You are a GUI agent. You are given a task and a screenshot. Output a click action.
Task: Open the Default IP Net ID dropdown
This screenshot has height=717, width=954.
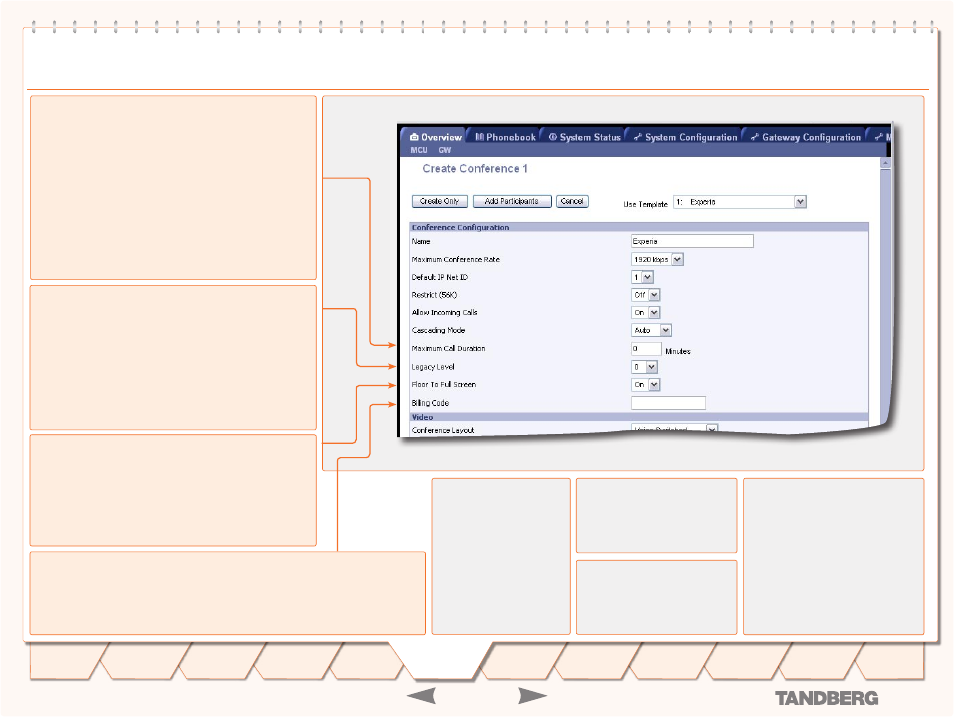tap(642, 277)
